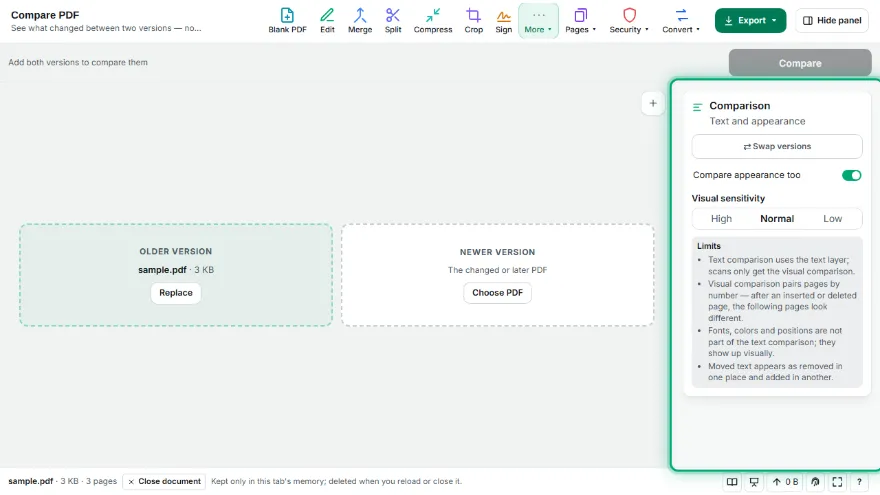Swap the older and newer versions

(777, 146)
